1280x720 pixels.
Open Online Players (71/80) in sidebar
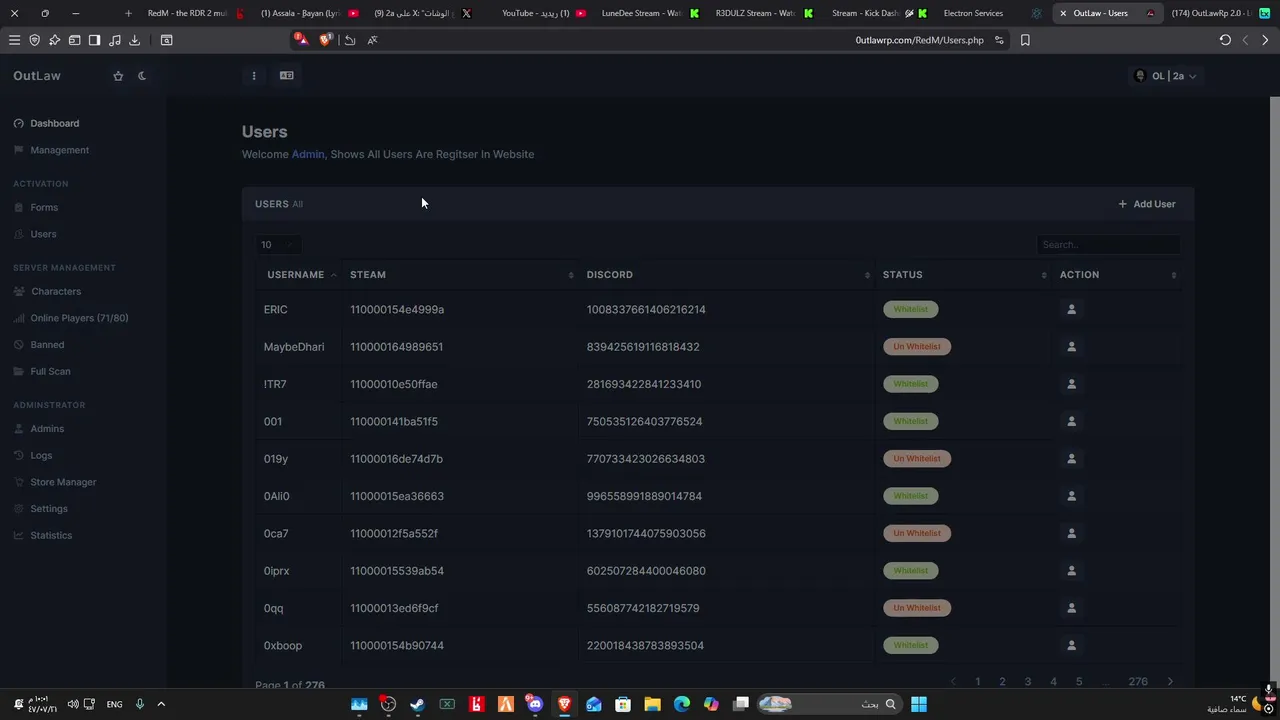point(72,318)
